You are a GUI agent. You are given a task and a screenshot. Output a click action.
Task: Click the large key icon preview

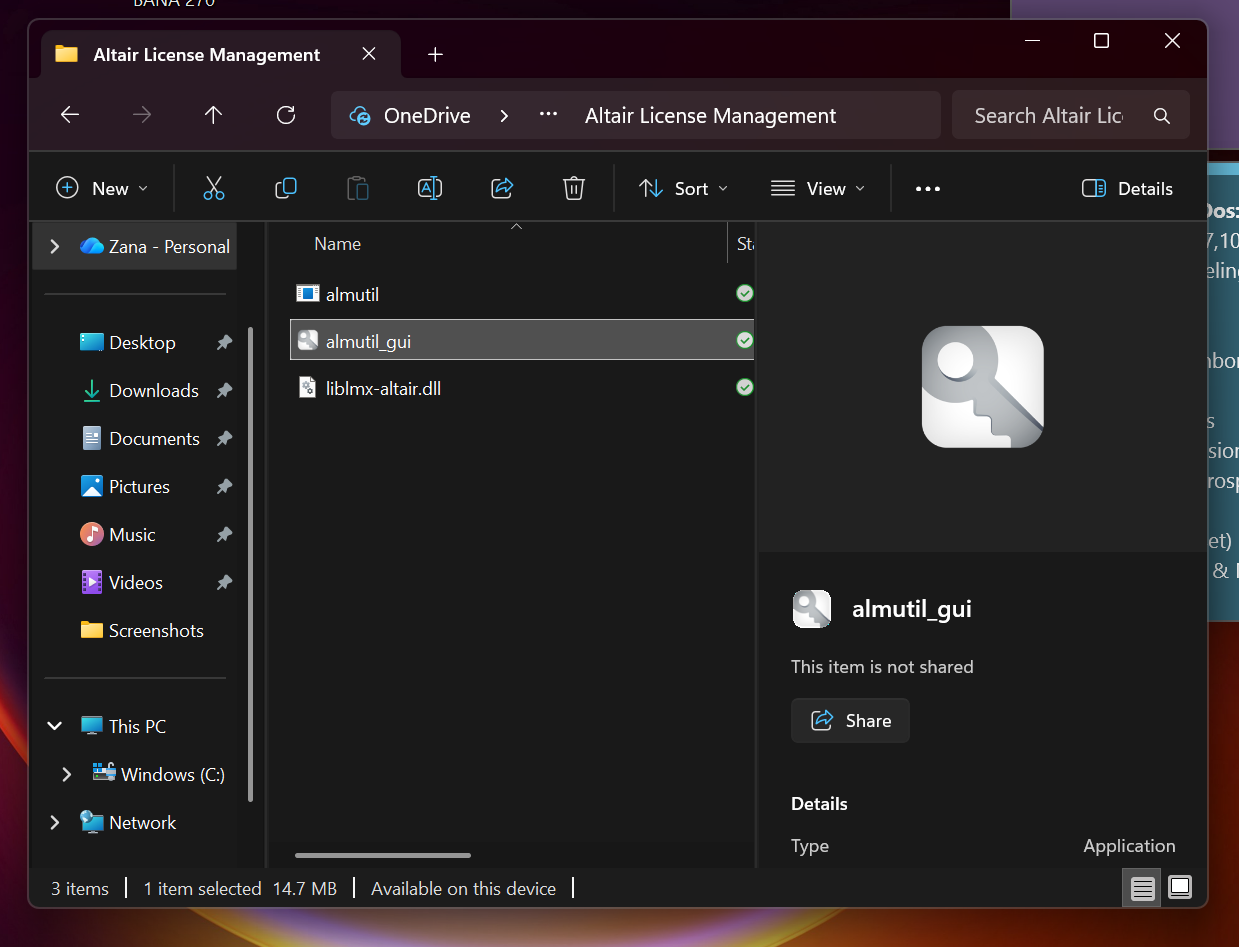[982, 386]
